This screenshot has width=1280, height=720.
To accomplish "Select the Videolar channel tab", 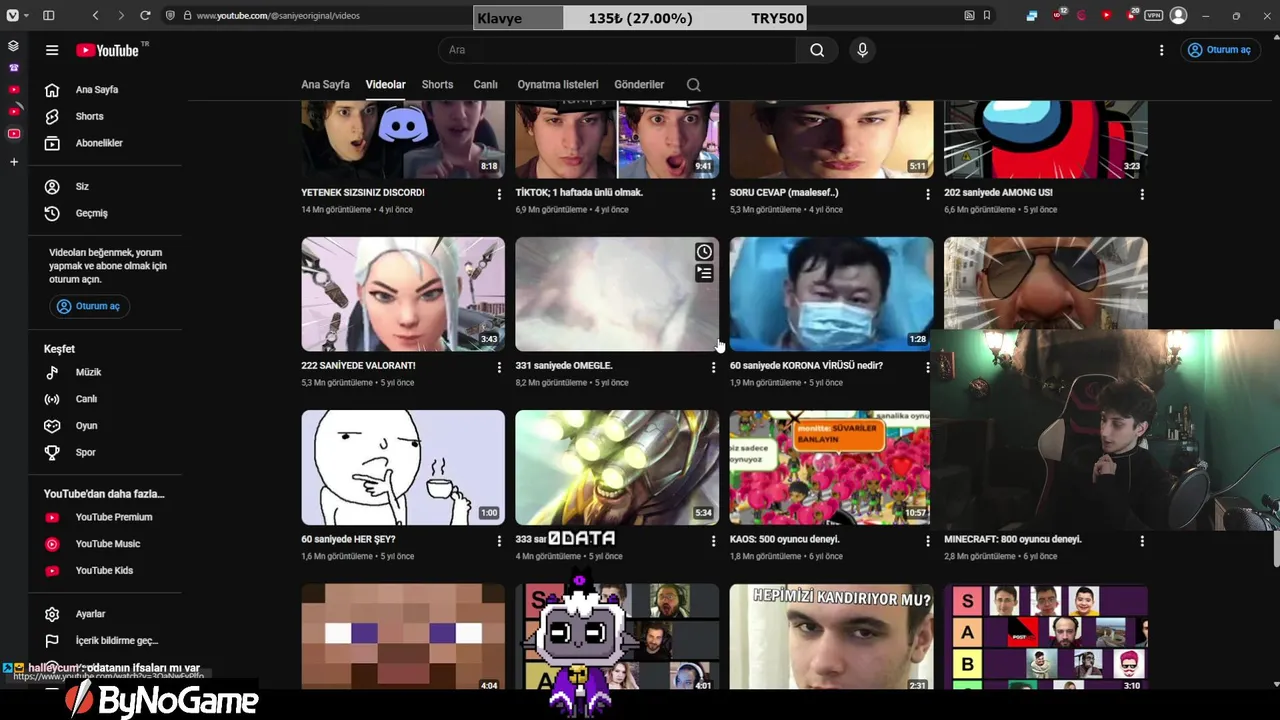I will [x=385, y=85].
